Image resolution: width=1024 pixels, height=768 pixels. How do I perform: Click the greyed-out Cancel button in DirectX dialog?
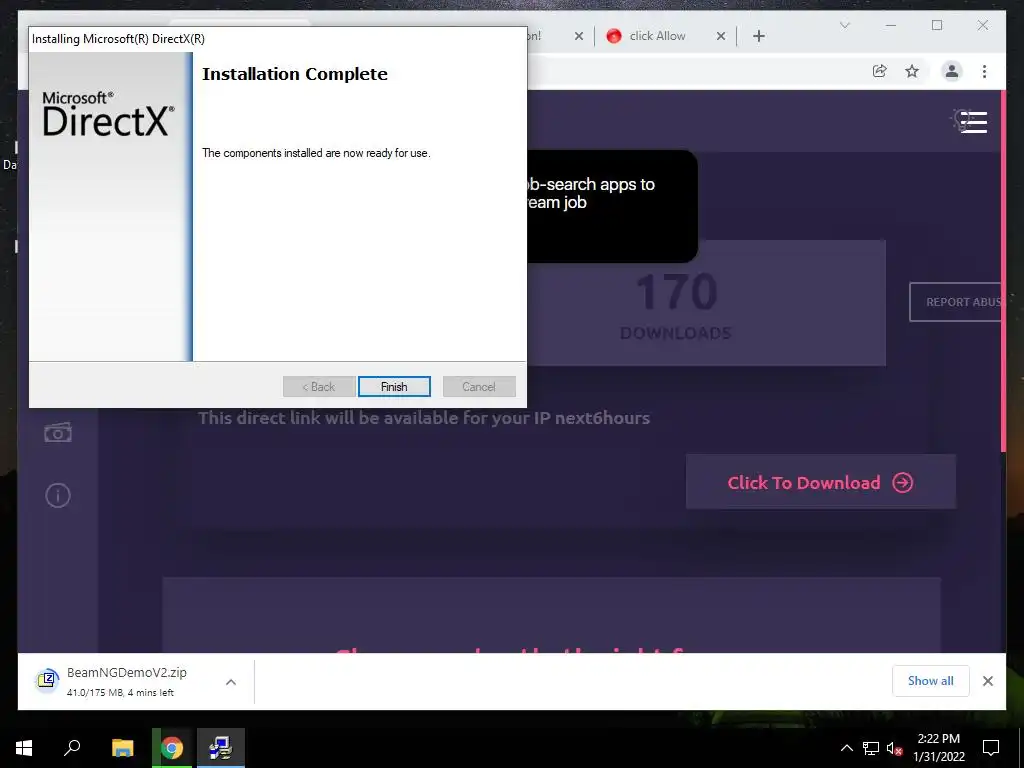479,387
